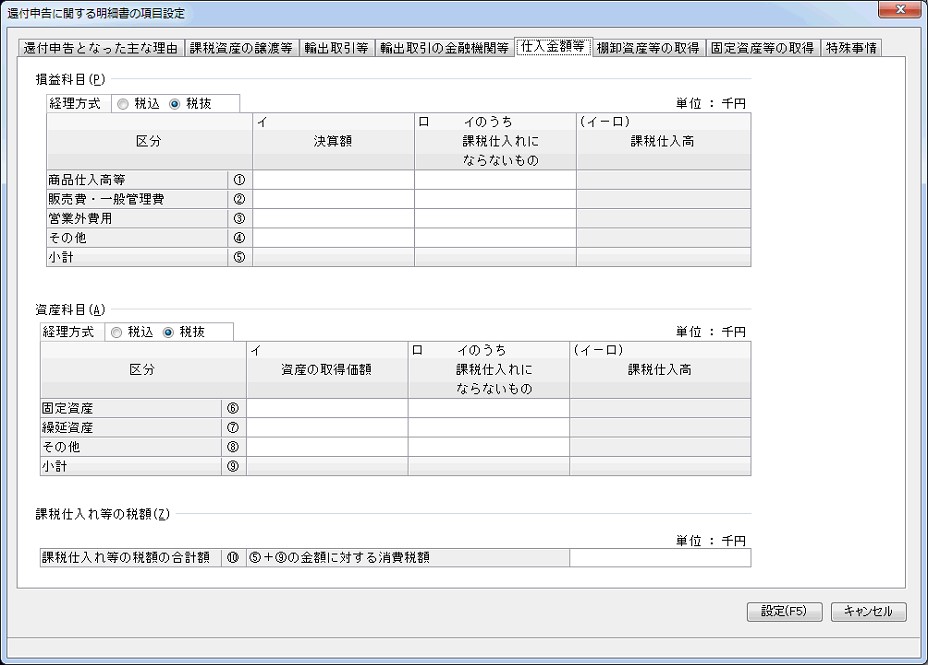The width and height of the screenshot is (928, 666).
Task: Close the 項目設定 dialog window
Action: click(899, 12)
